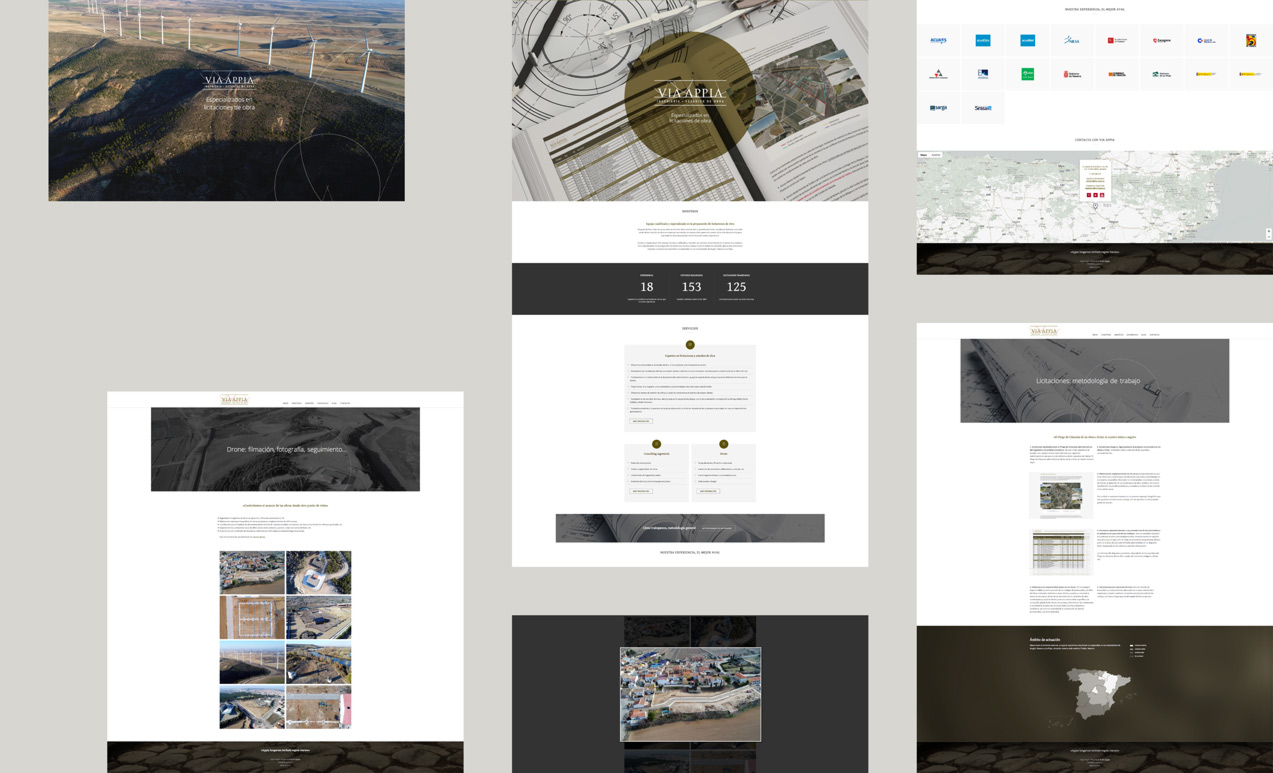This screenshot has width=1273, height=773.
Task: Click the Gobierno de Navarra logo
Action: pos(1072,74)
